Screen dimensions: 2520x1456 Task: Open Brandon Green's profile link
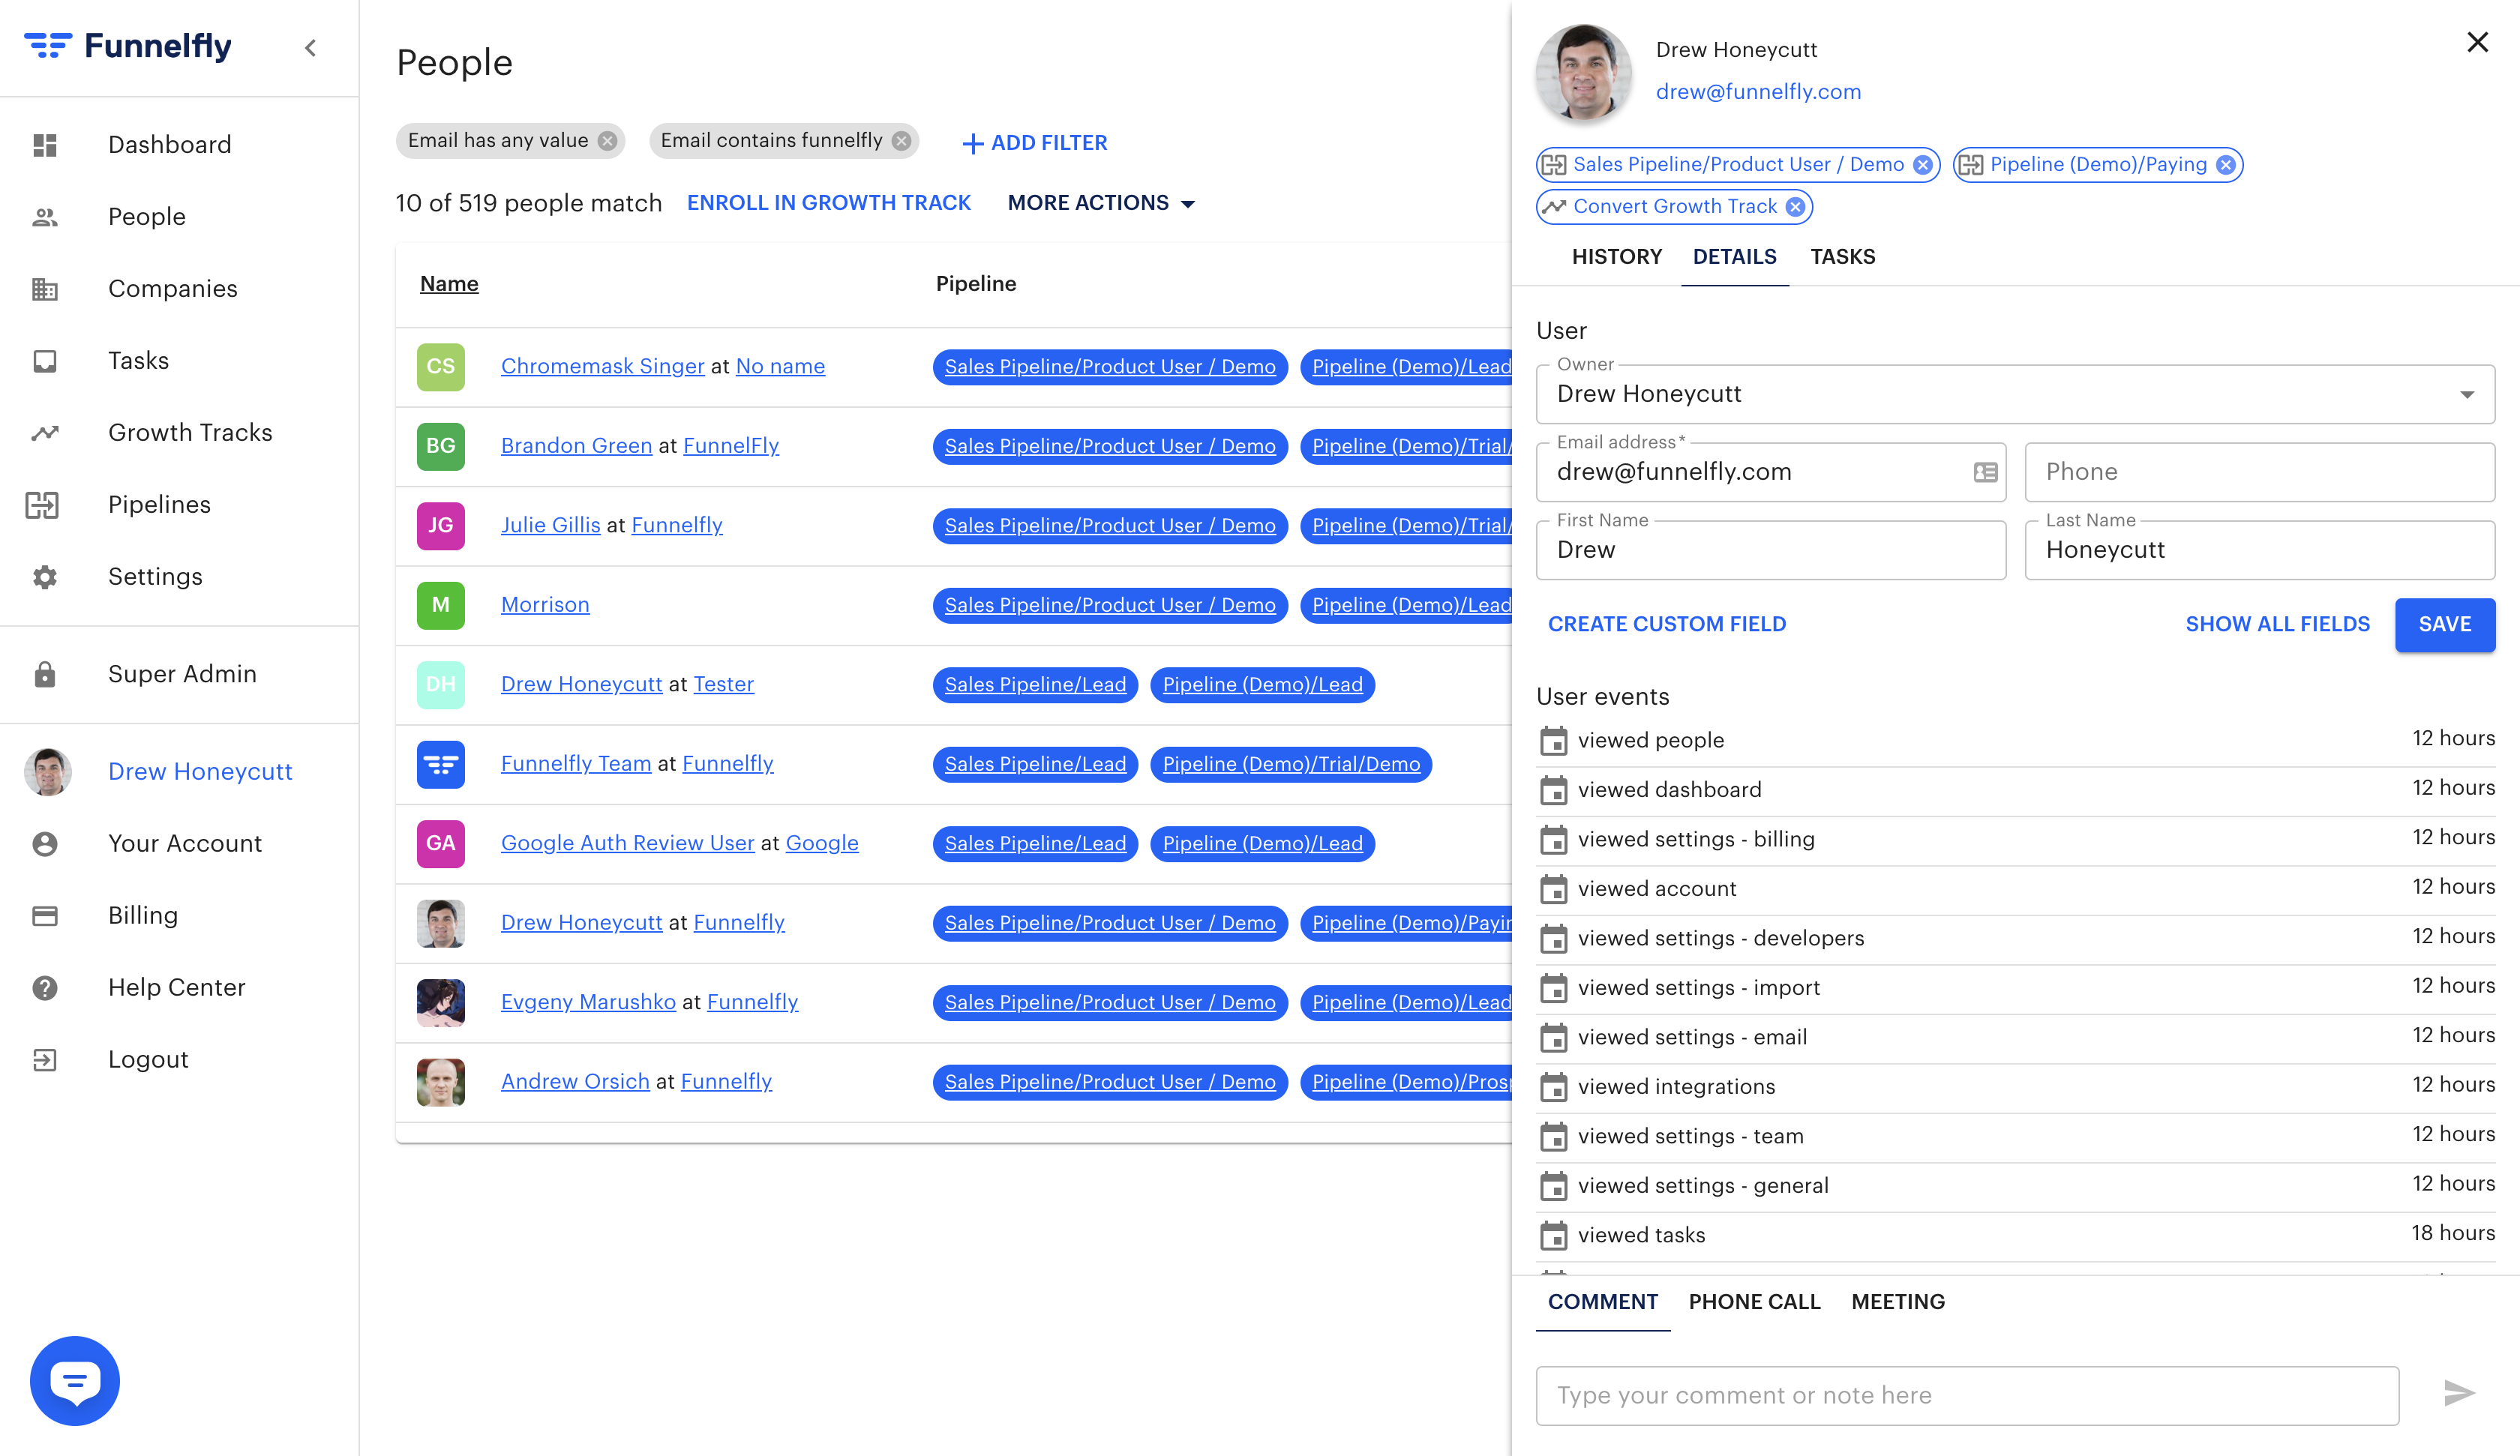[576, 446]
